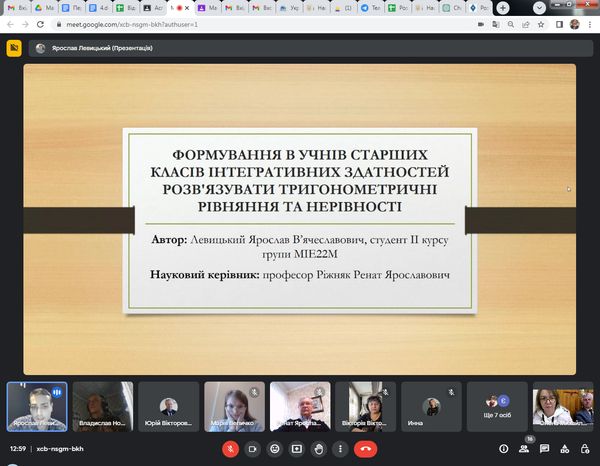Screen dimensions: 600x466
Task: Open the Activities panel
Action: pos(565,449)
